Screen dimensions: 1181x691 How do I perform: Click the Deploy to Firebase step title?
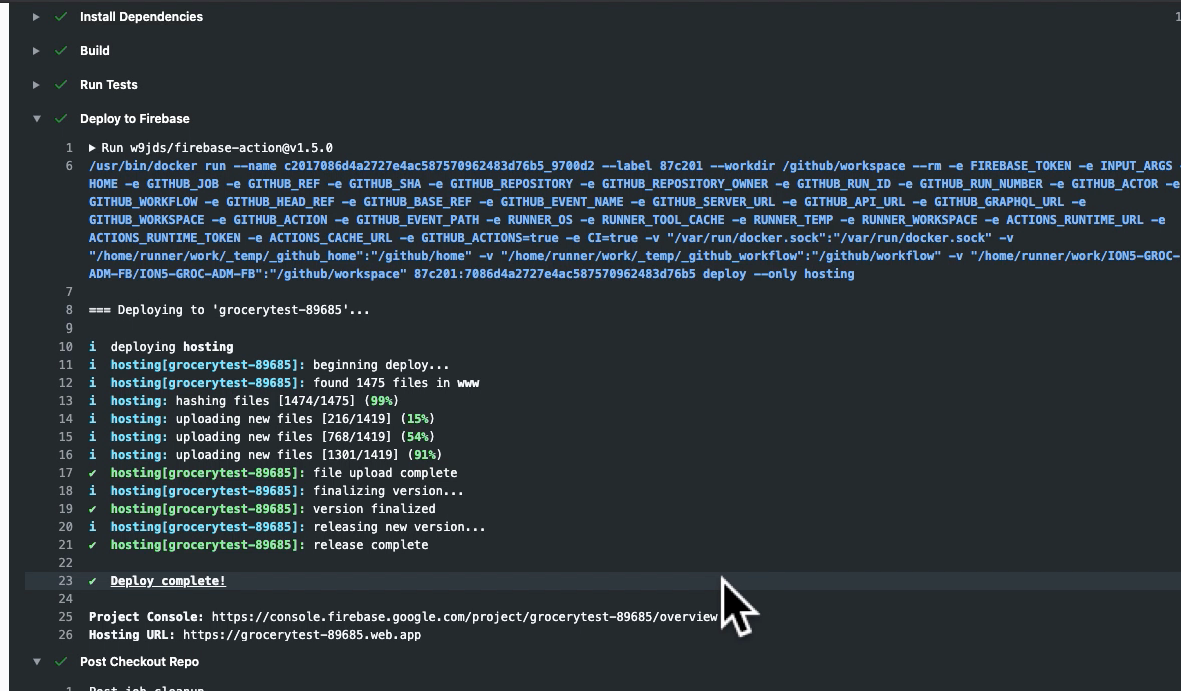[135, 118]
